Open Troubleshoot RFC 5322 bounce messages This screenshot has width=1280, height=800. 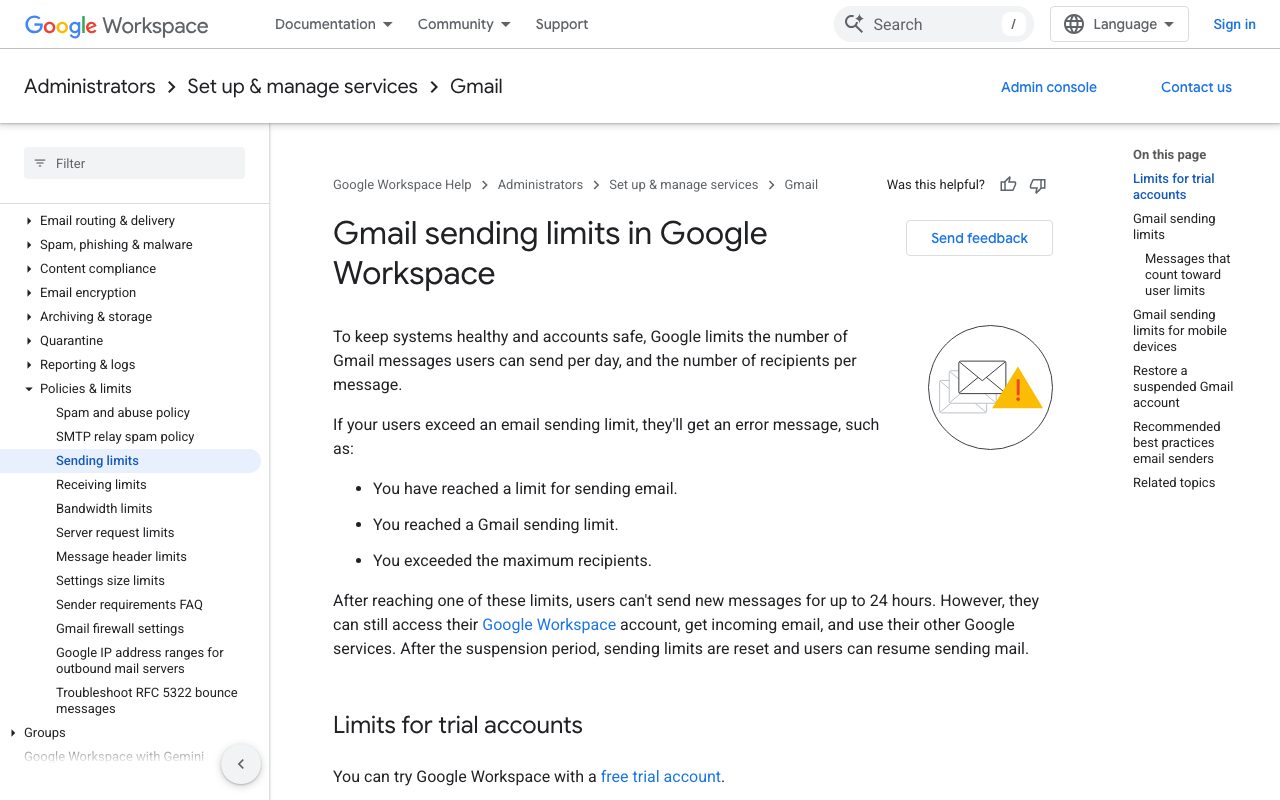click(x=147, y=701)
